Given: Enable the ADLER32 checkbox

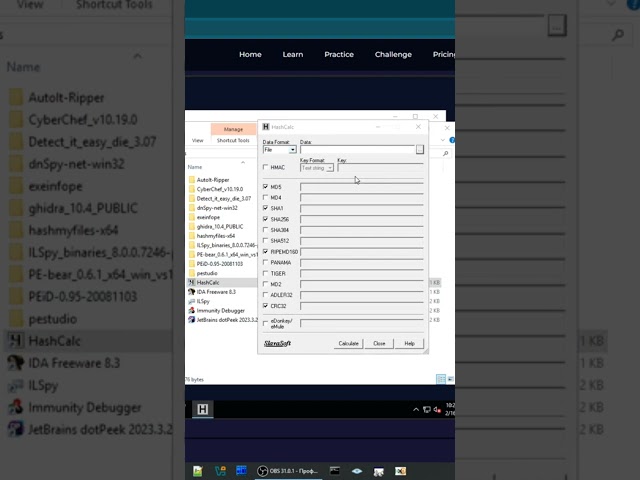Looking at the screenshot, I should coord(266,295).
